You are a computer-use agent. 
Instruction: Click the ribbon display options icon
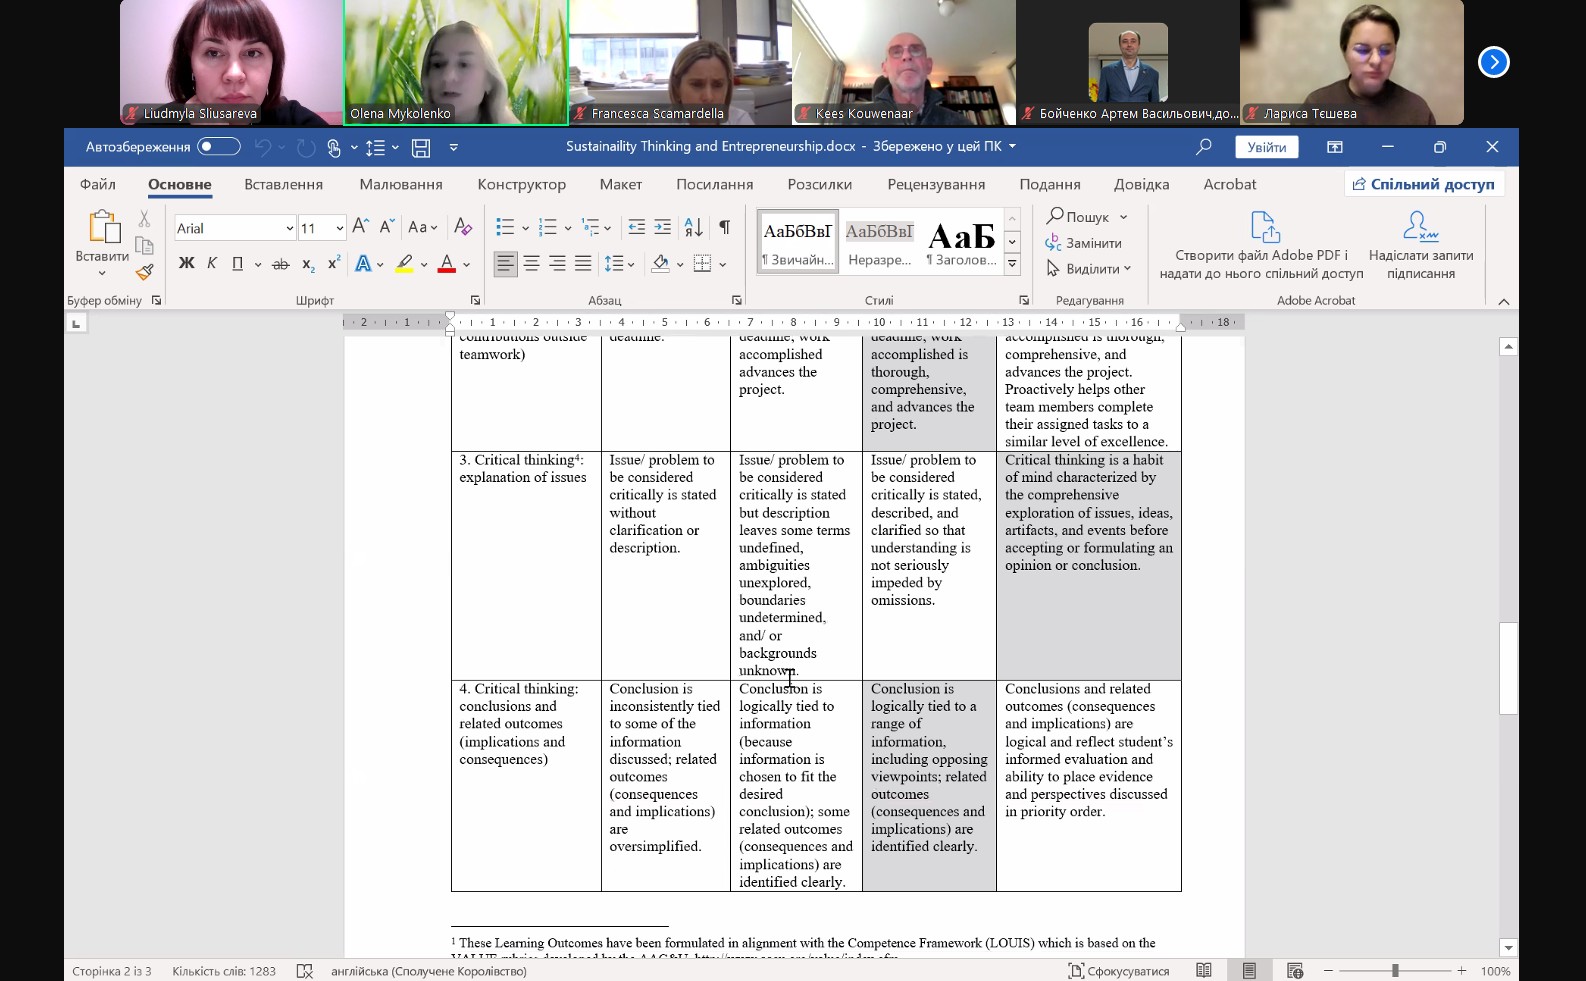point(1335,147)
